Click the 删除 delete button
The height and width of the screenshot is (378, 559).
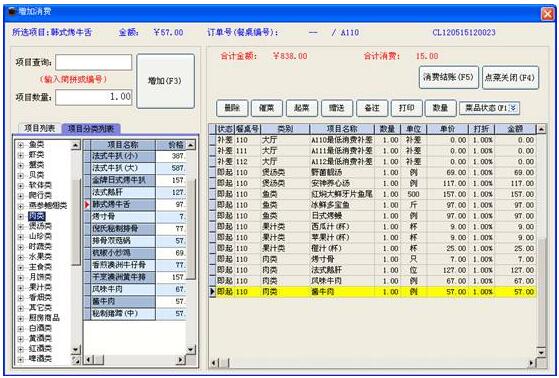click(232, 108)
